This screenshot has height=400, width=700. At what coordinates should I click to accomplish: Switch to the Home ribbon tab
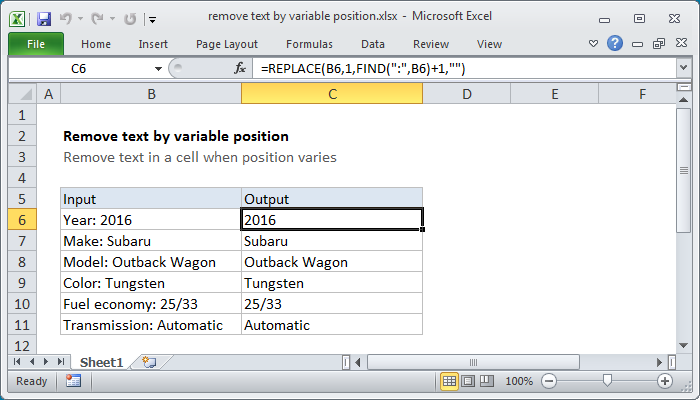coord(96,44)
